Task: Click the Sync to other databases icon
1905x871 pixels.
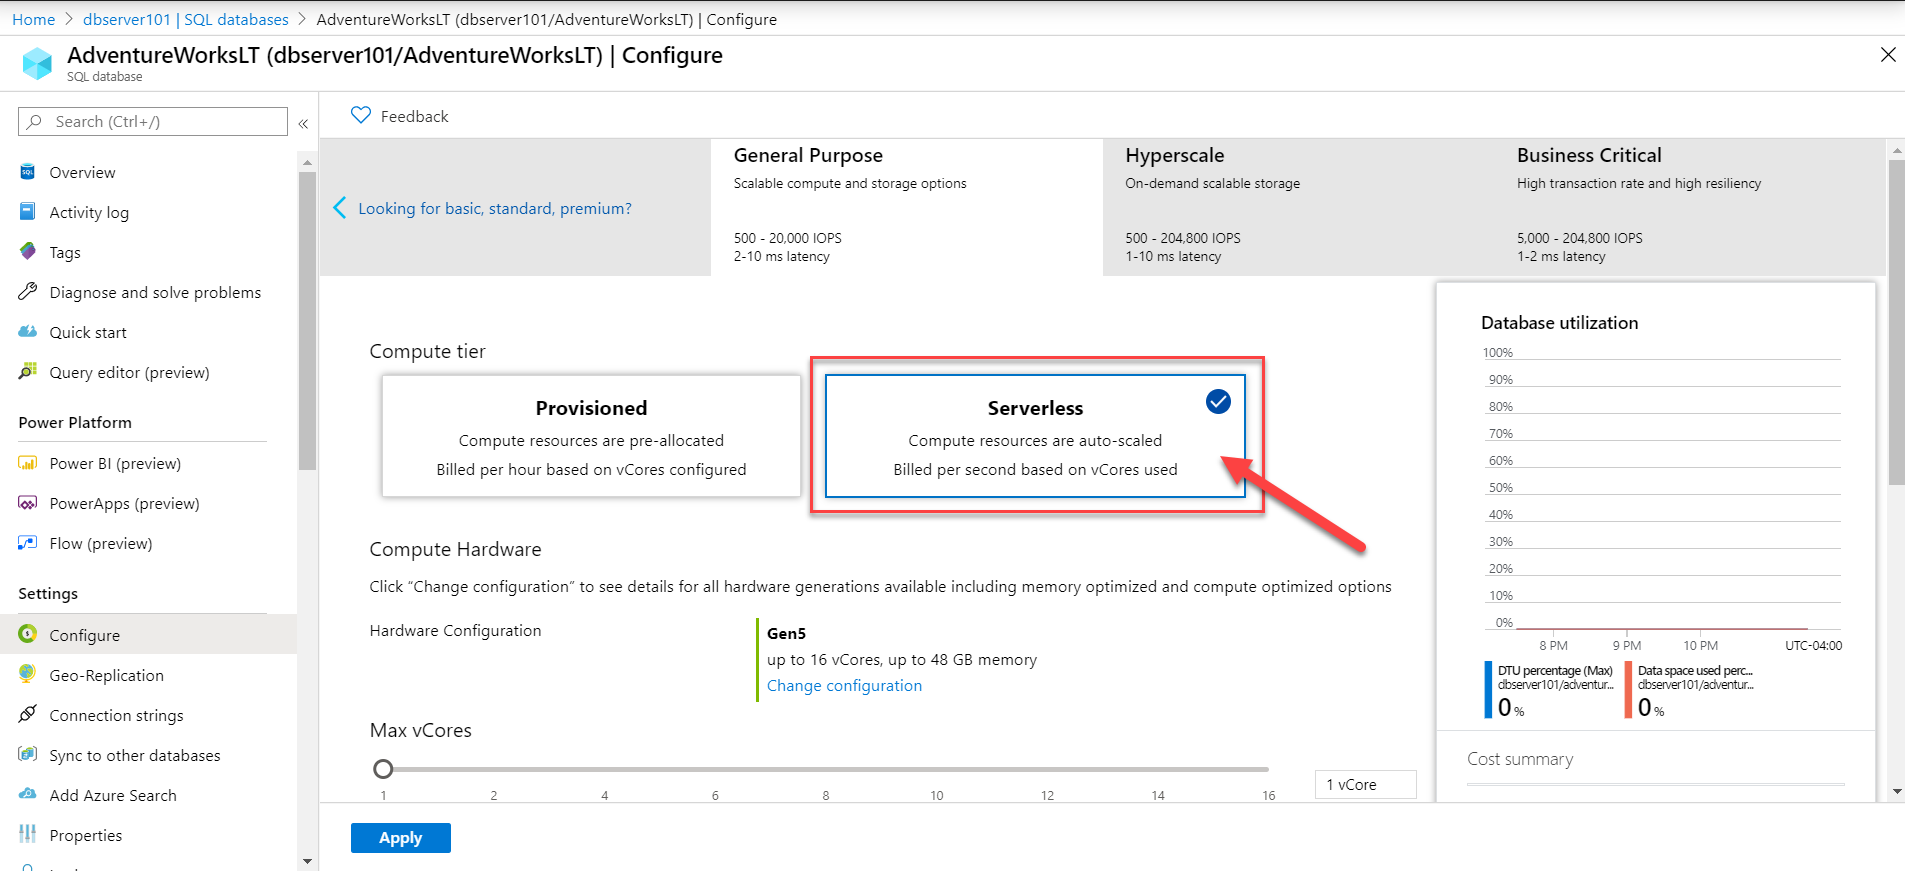Action: (28, 755)
